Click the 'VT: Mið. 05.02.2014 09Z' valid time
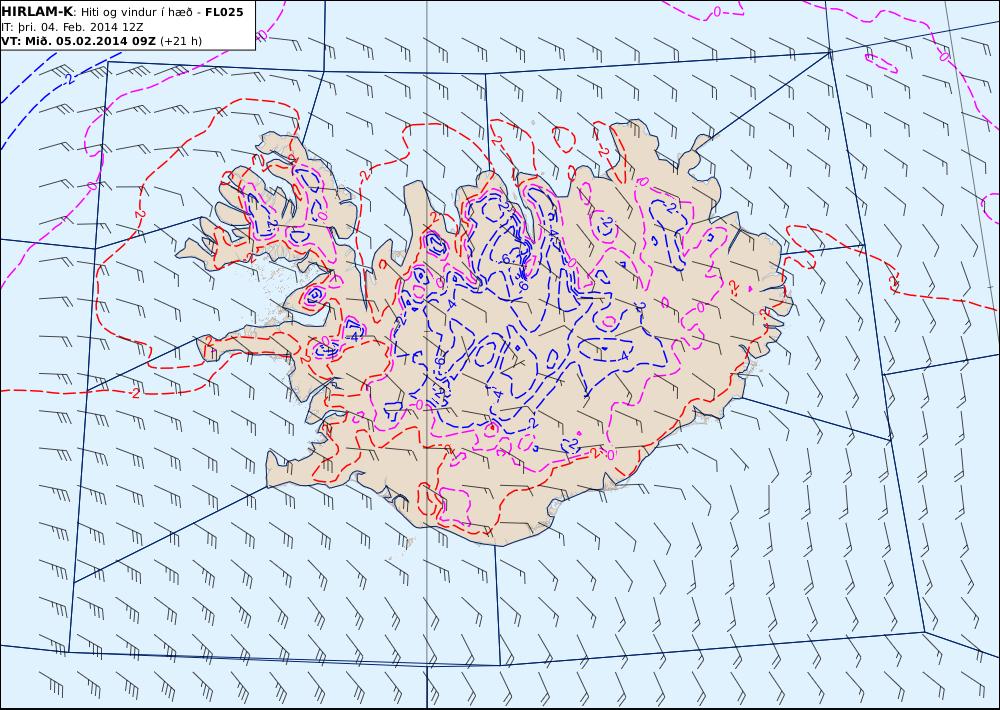Viewport: 1000px width, 710px height. click(x=78, y=41)
